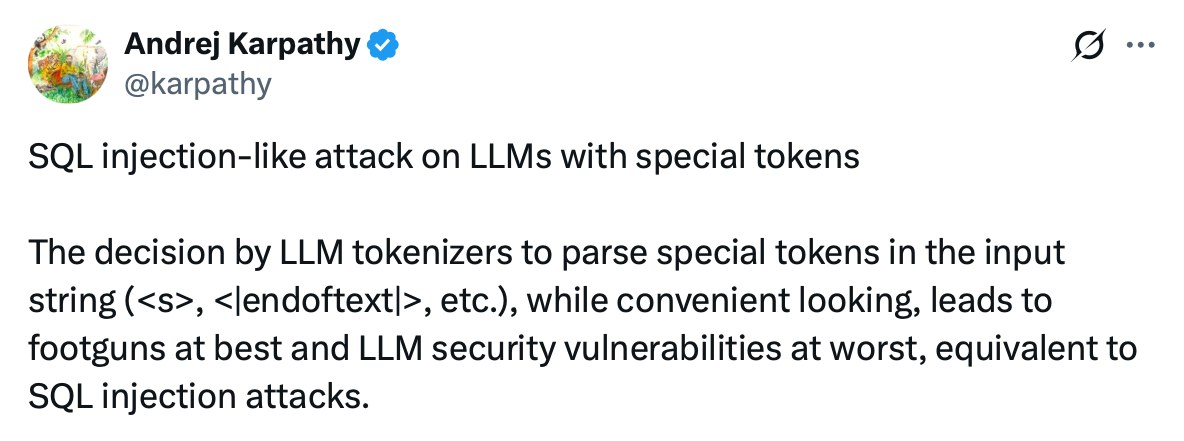Viewport: 1184px width, 441px height.
Task: Open the Andrej Karpathy display name link
Action: click(x=242, y=45)
